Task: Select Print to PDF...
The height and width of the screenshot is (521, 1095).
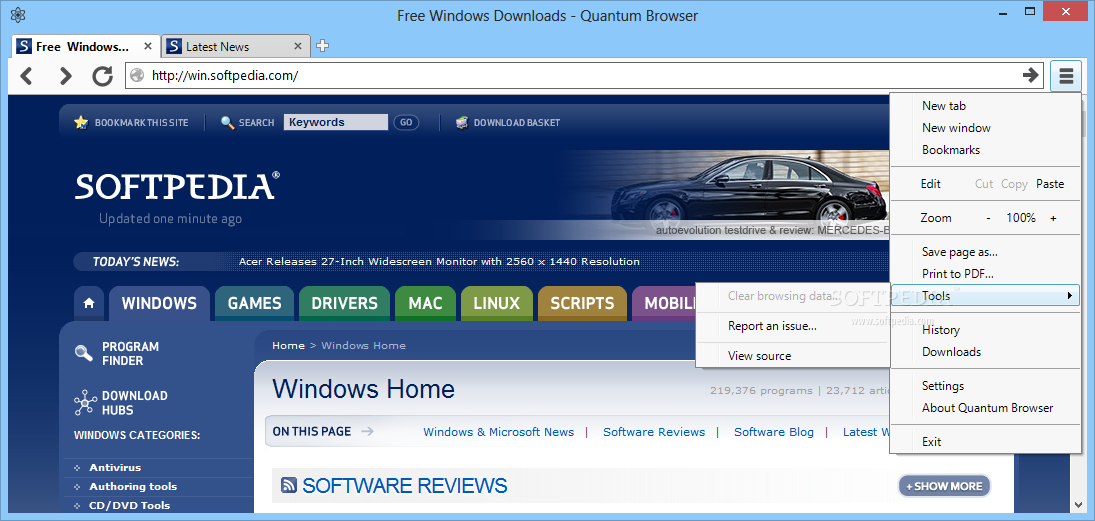Action: click(x=957, y=274)
